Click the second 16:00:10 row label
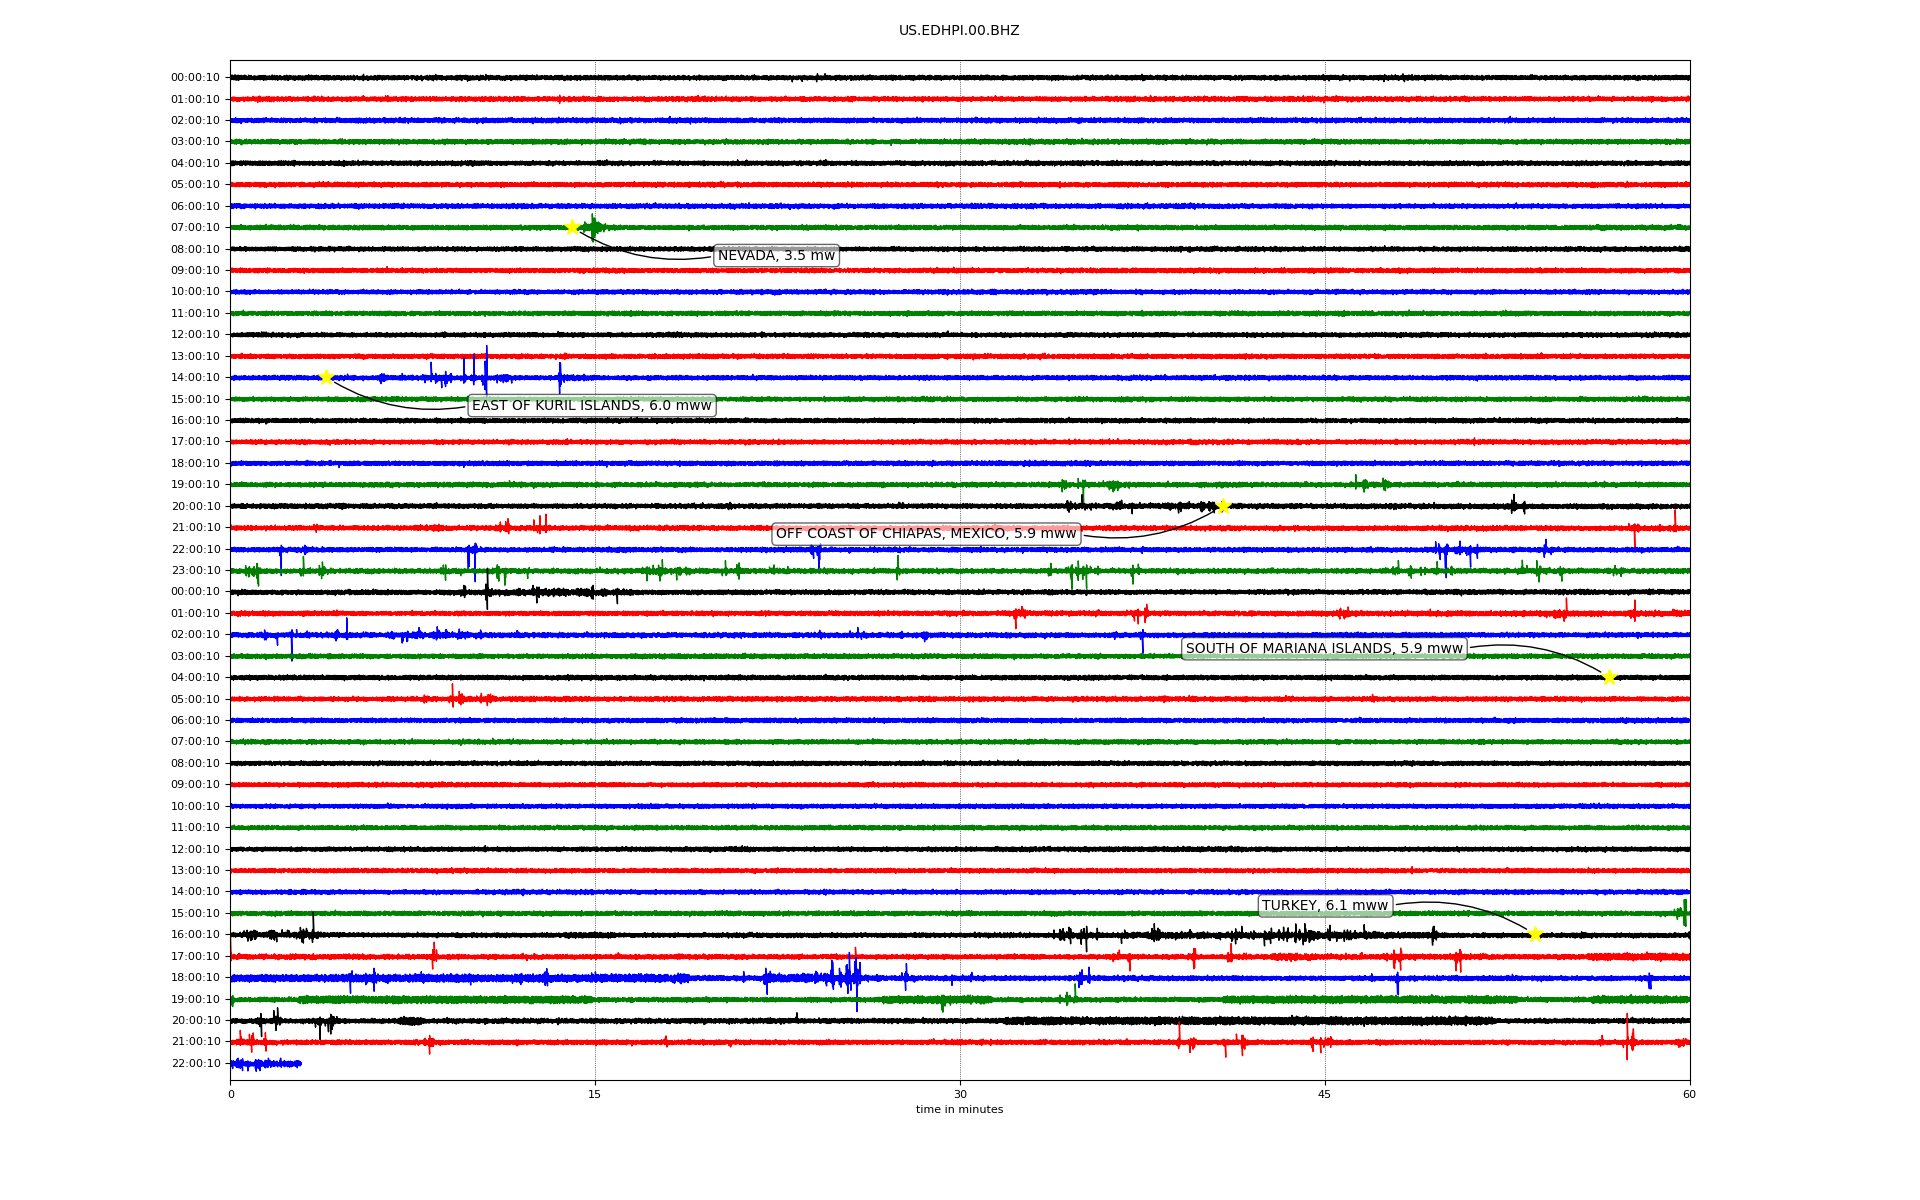 (195, 935)
